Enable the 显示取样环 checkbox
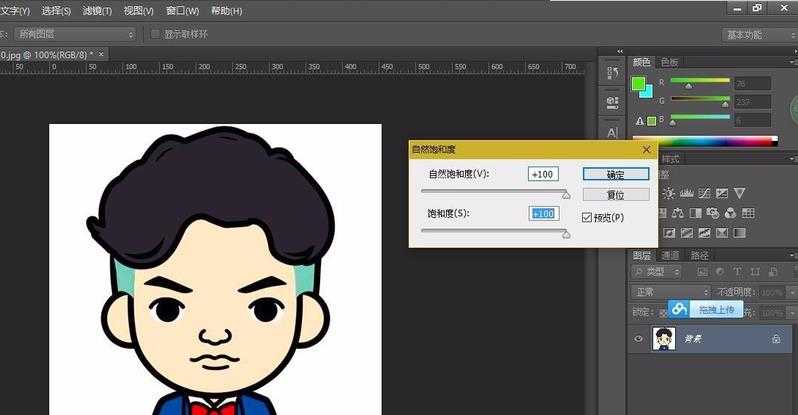This screenshot has width=798, height=415. 155,34
